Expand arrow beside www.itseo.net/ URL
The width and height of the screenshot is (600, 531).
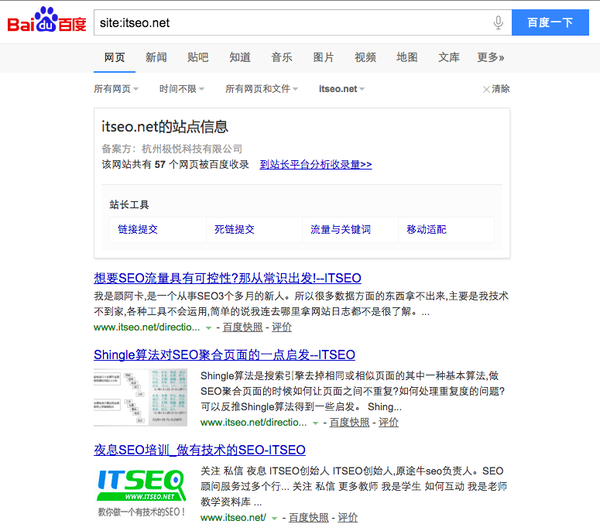point(274,518)
